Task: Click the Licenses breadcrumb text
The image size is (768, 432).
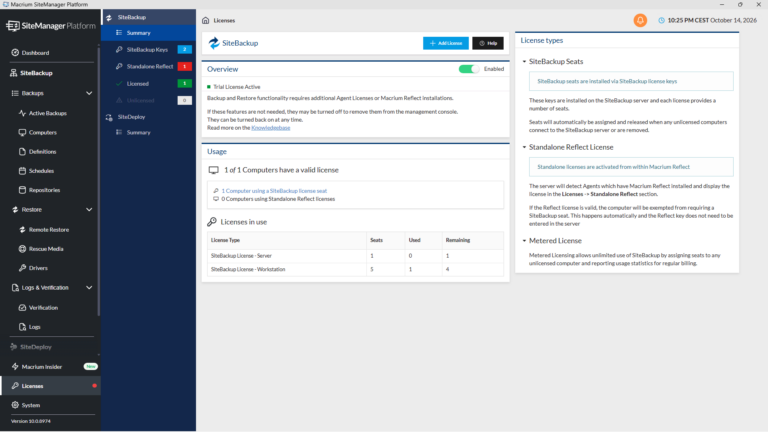Action: (x=224, y=21)
